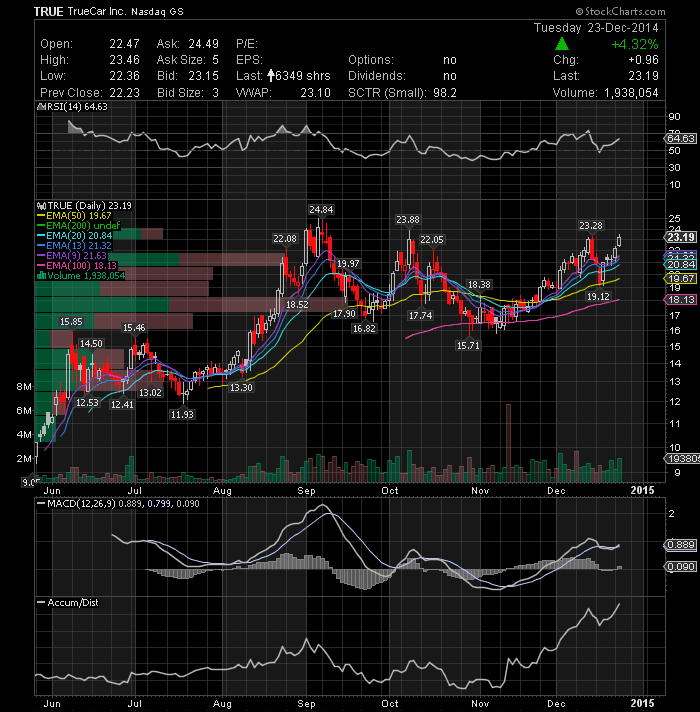Click the EMA(100) 18.13 legend entry
The width and height of the screenshot is (700, 712).
[81, 266]
